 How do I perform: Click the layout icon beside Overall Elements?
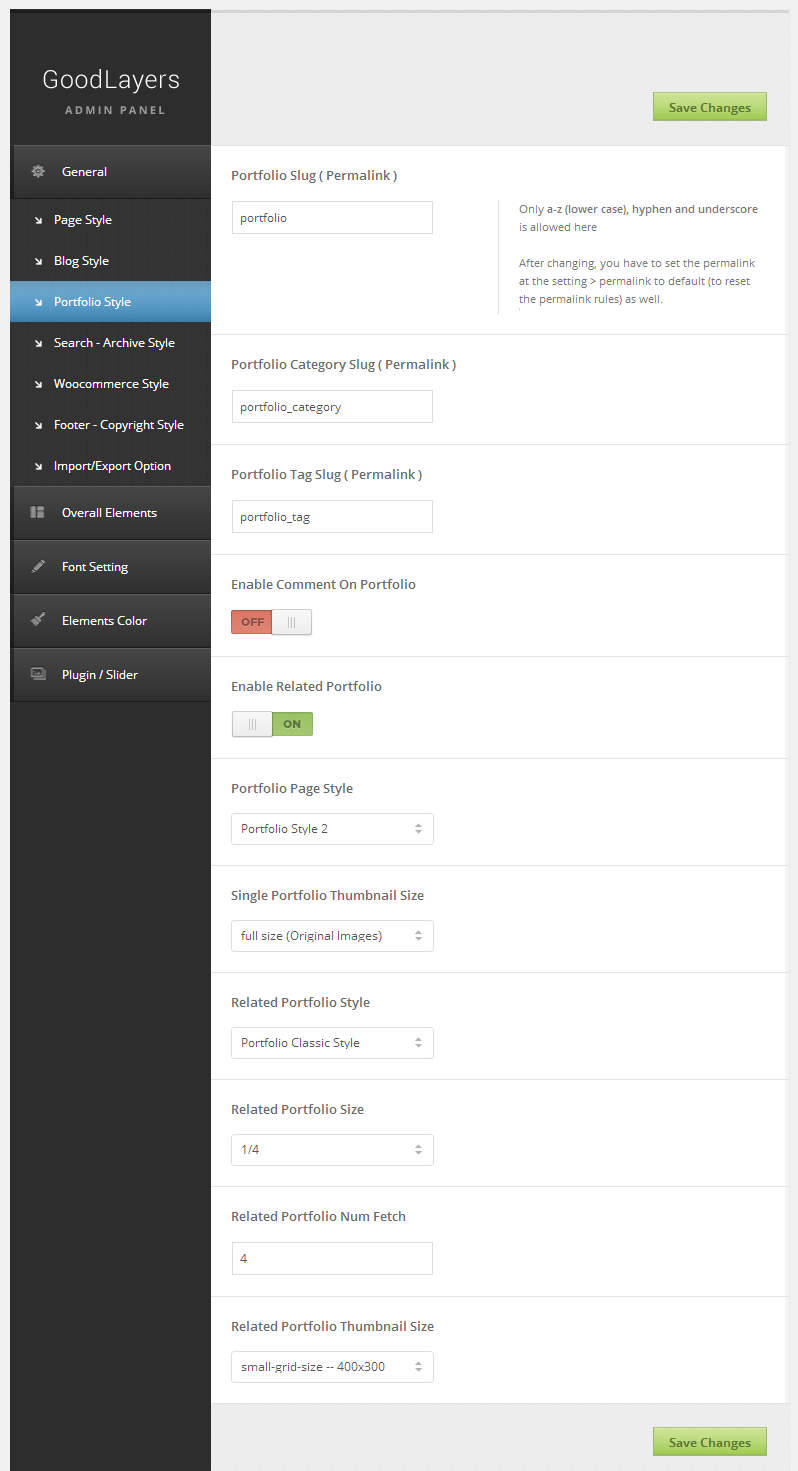pos(38,513)
